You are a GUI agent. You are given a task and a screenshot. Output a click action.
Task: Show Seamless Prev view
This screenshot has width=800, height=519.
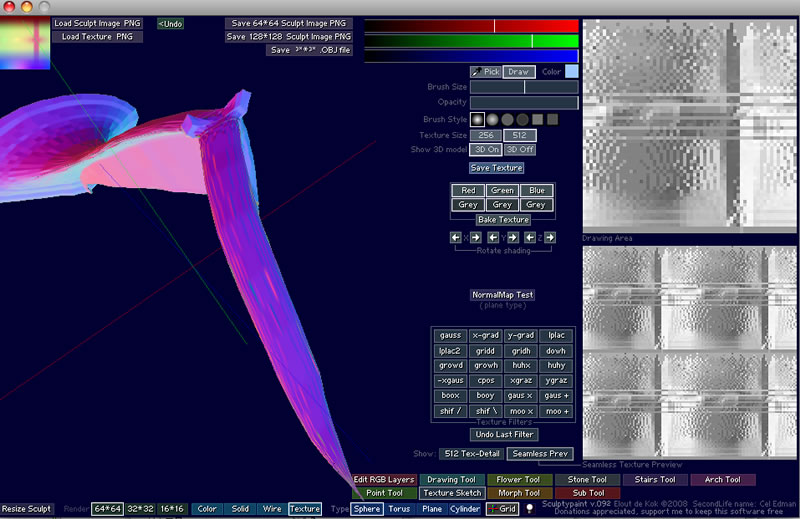click(540, 454)
